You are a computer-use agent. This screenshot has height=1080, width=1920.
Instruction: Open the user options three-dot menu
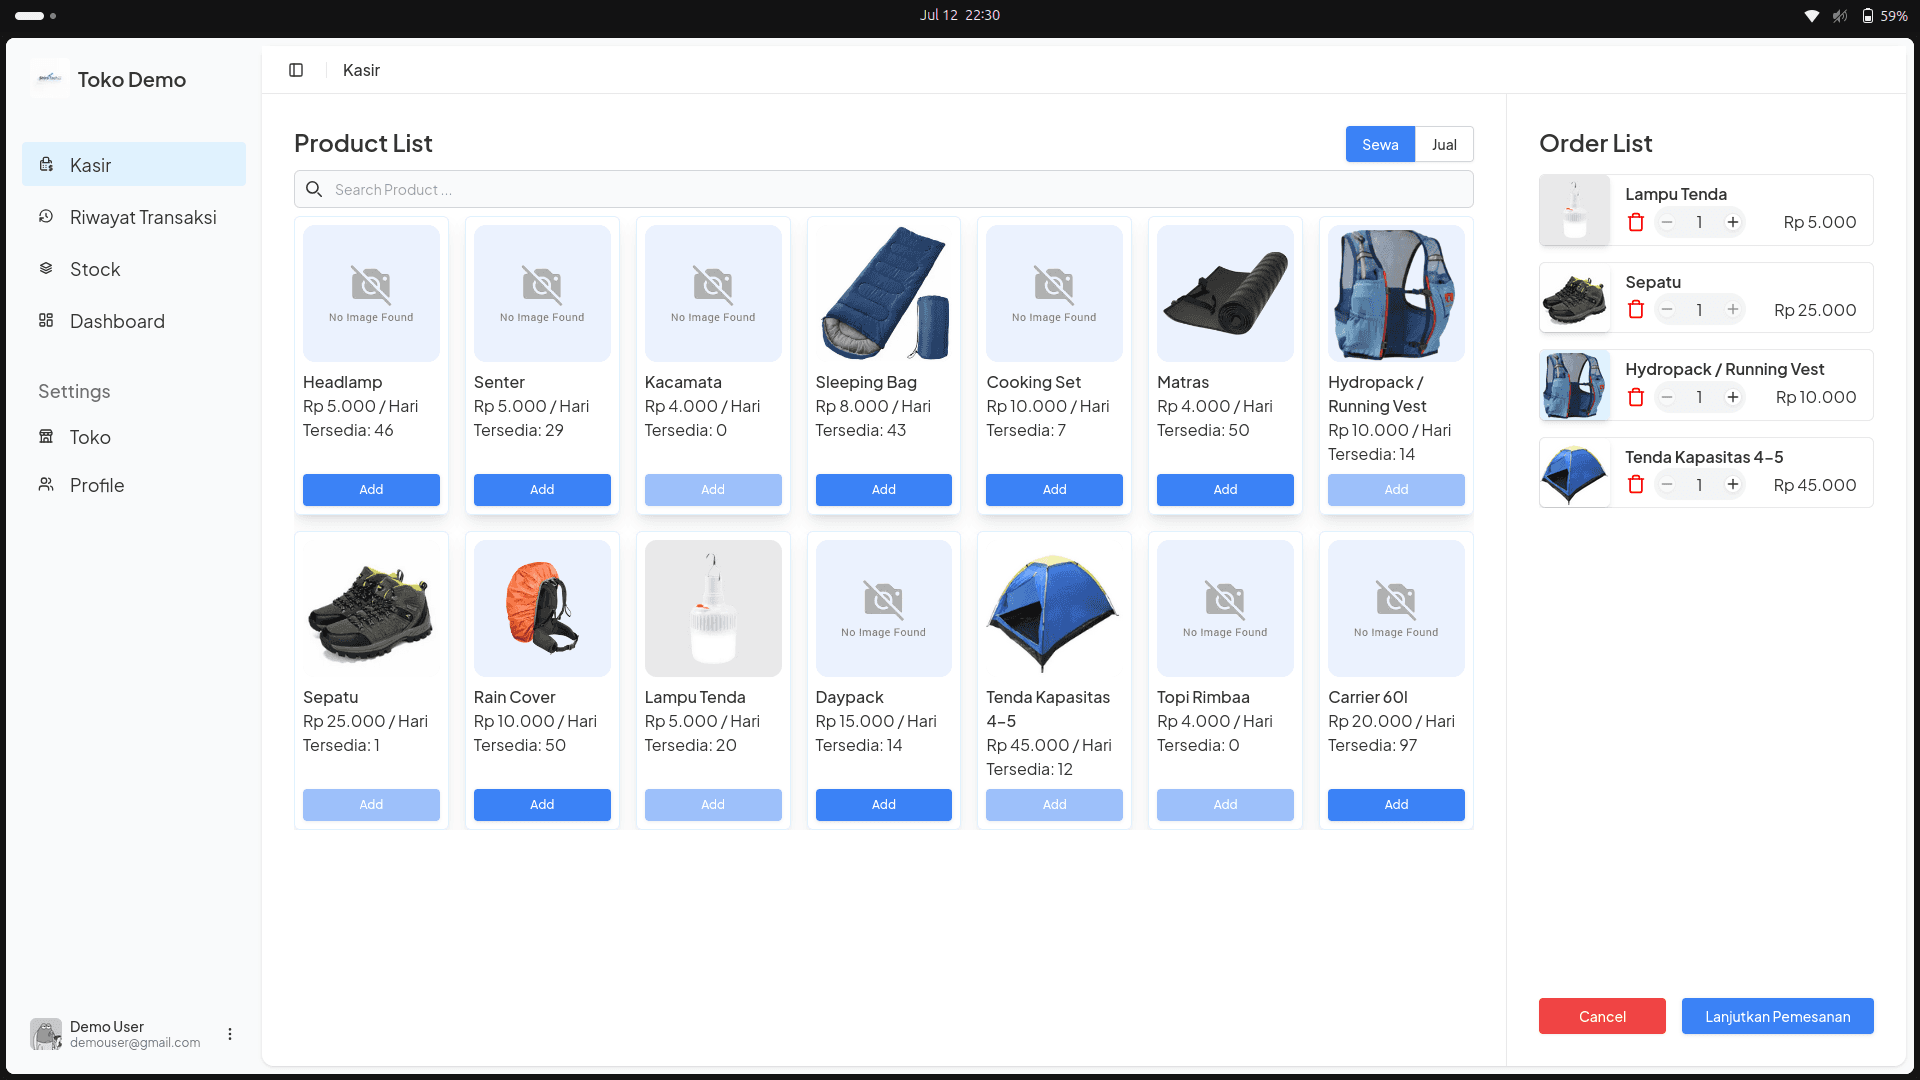pyautogui.click(x=229, y=1034)
